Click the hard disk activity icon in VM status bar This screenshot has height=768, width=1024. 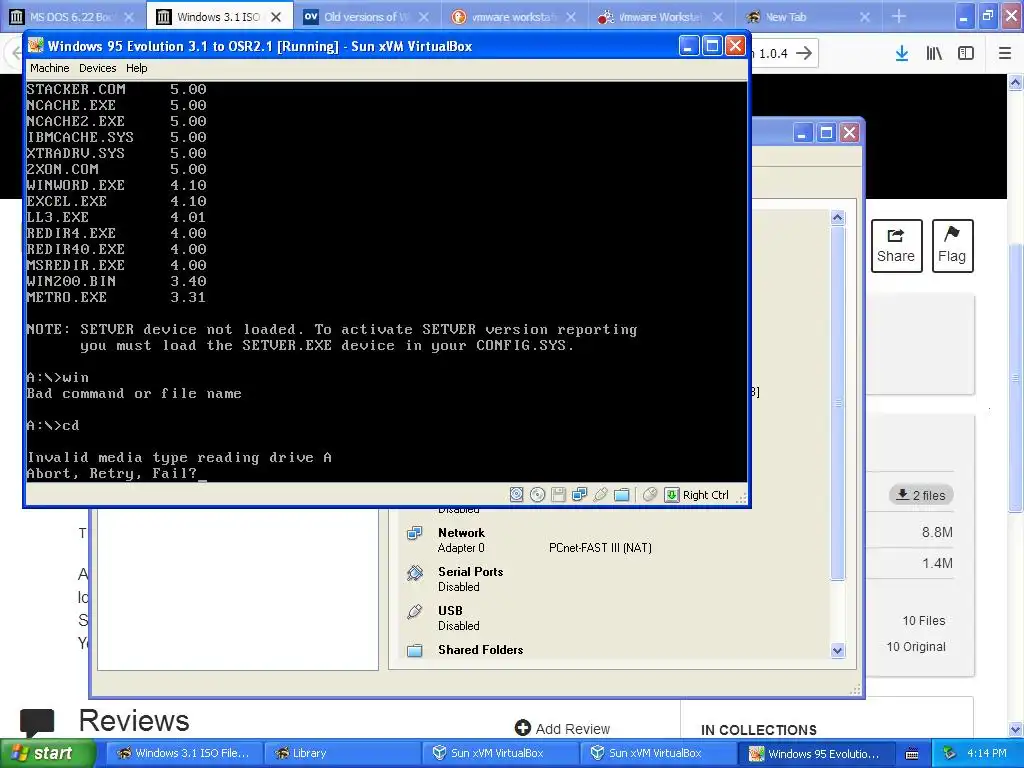[517, 495]
